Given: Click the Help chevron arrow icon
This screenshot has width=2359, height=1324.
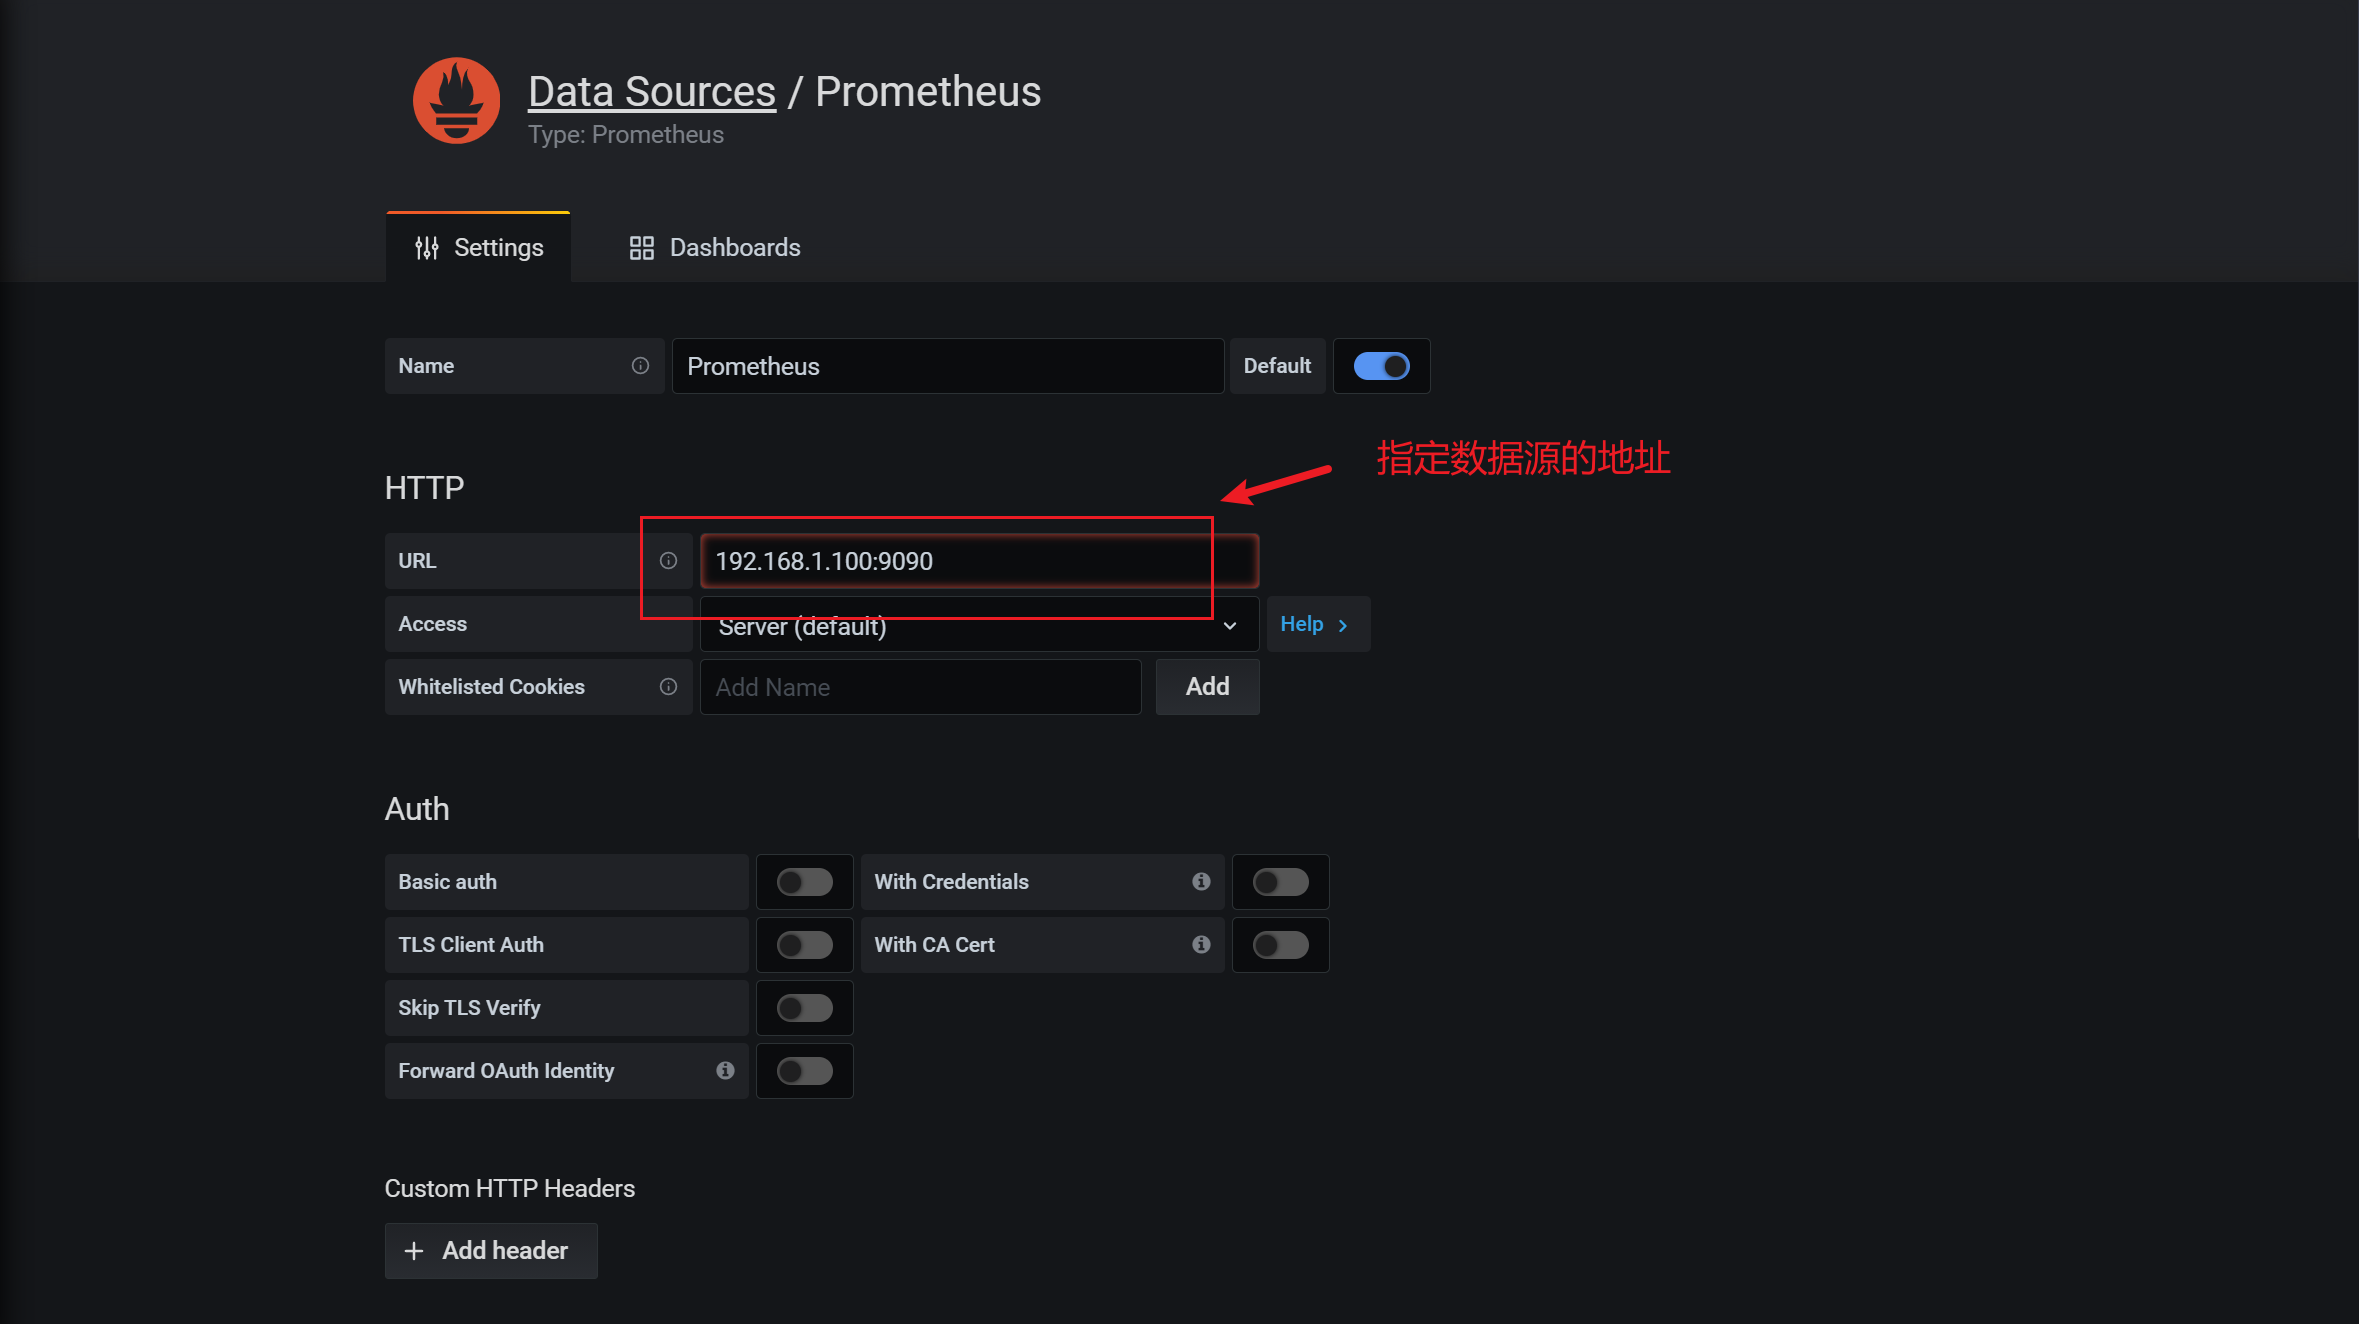Looking at the screenshot, I should pyautogui.click(x=1343, y=625).
